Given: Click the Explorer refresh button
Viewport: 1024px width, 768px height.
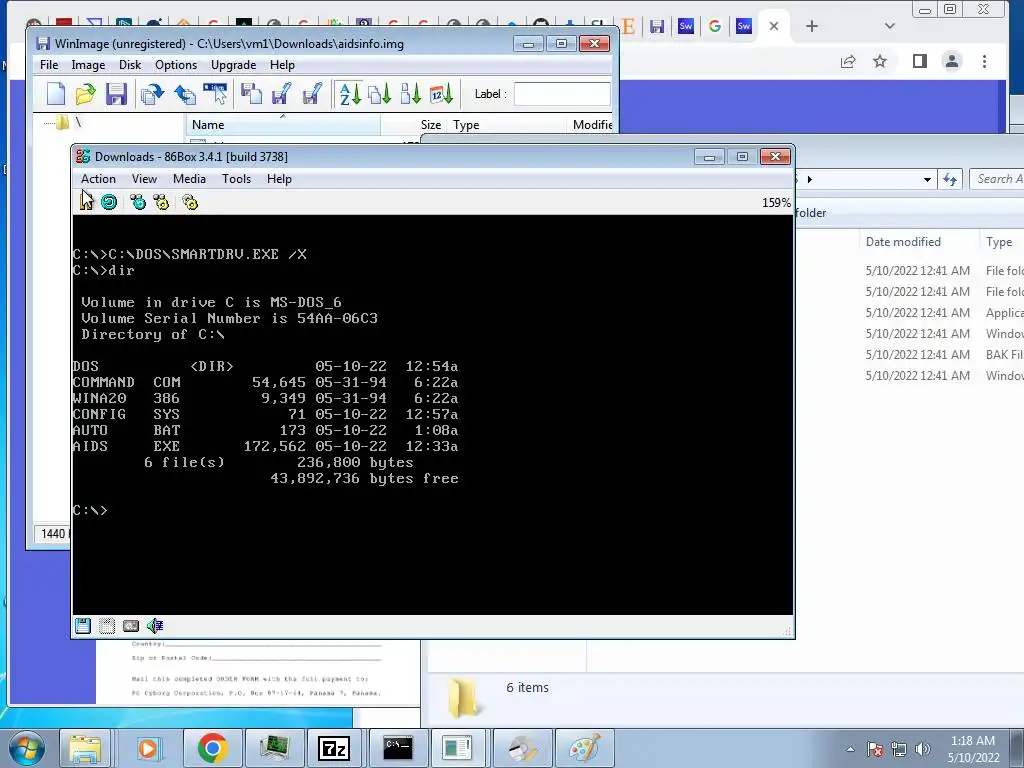Looking at the screenshot, I should click(950, 179).
